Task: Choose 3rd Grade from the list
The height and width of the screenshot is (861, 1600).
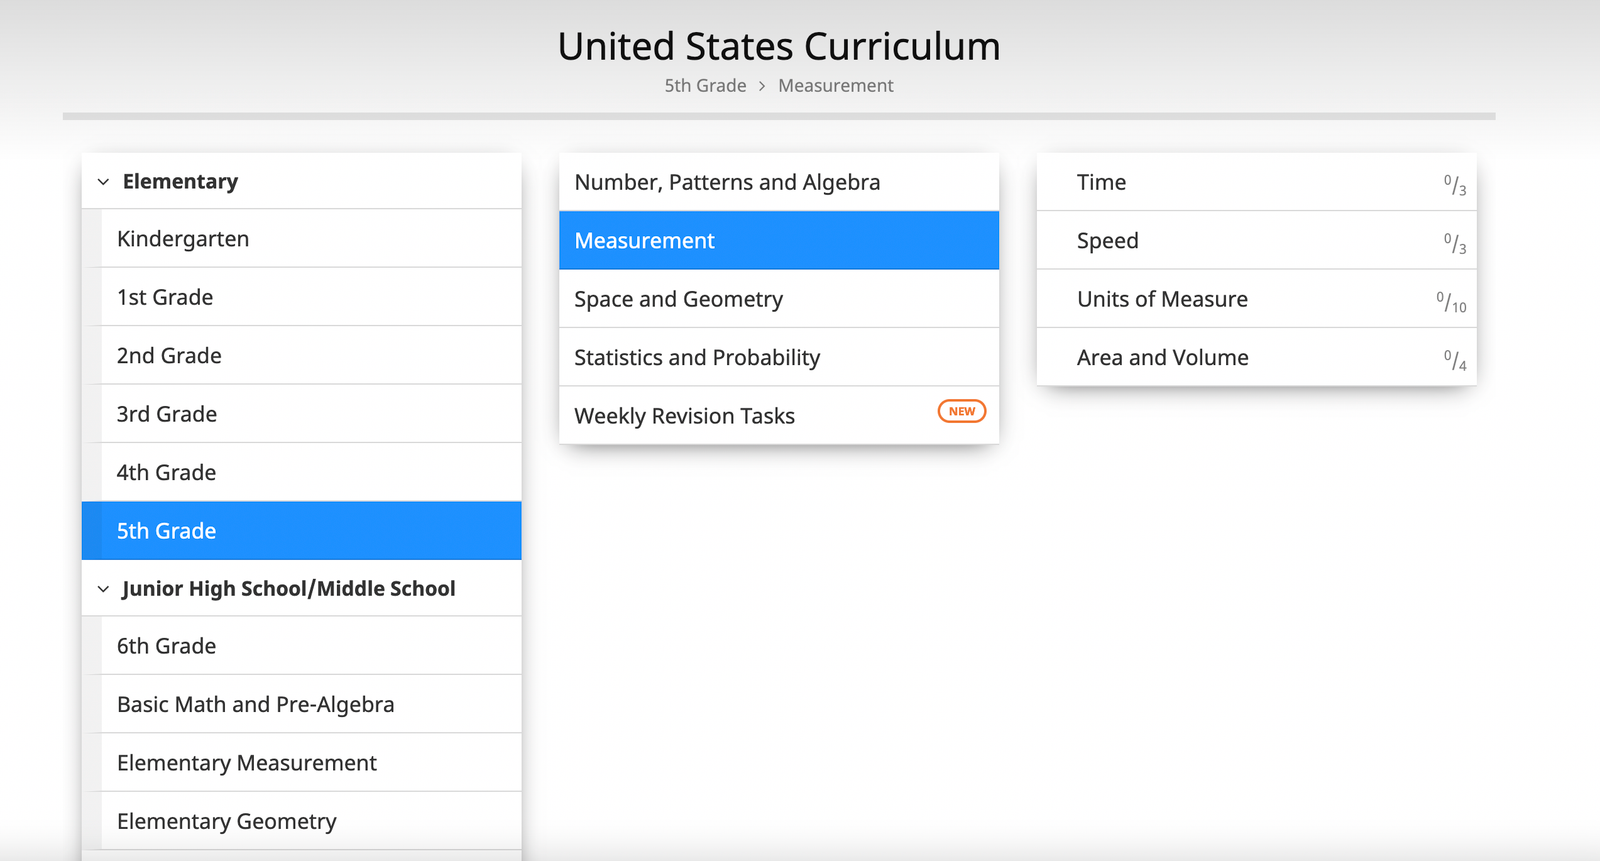Action: [x=167, y=414]
